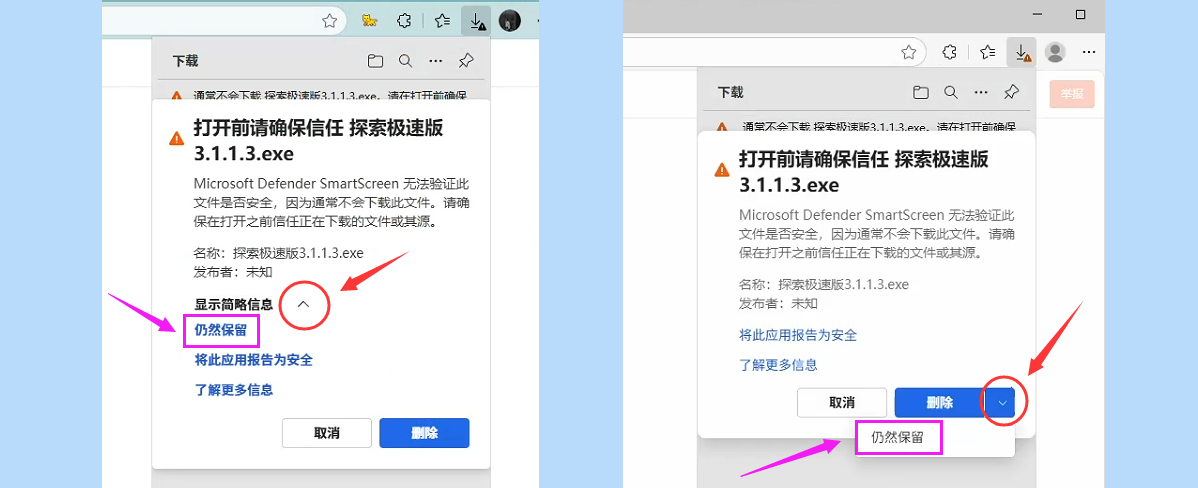Image resolution: width=1198 pixels, height=488 pixels.
Task: Click search downloads icon in right panel
Action: click(950, 92)
